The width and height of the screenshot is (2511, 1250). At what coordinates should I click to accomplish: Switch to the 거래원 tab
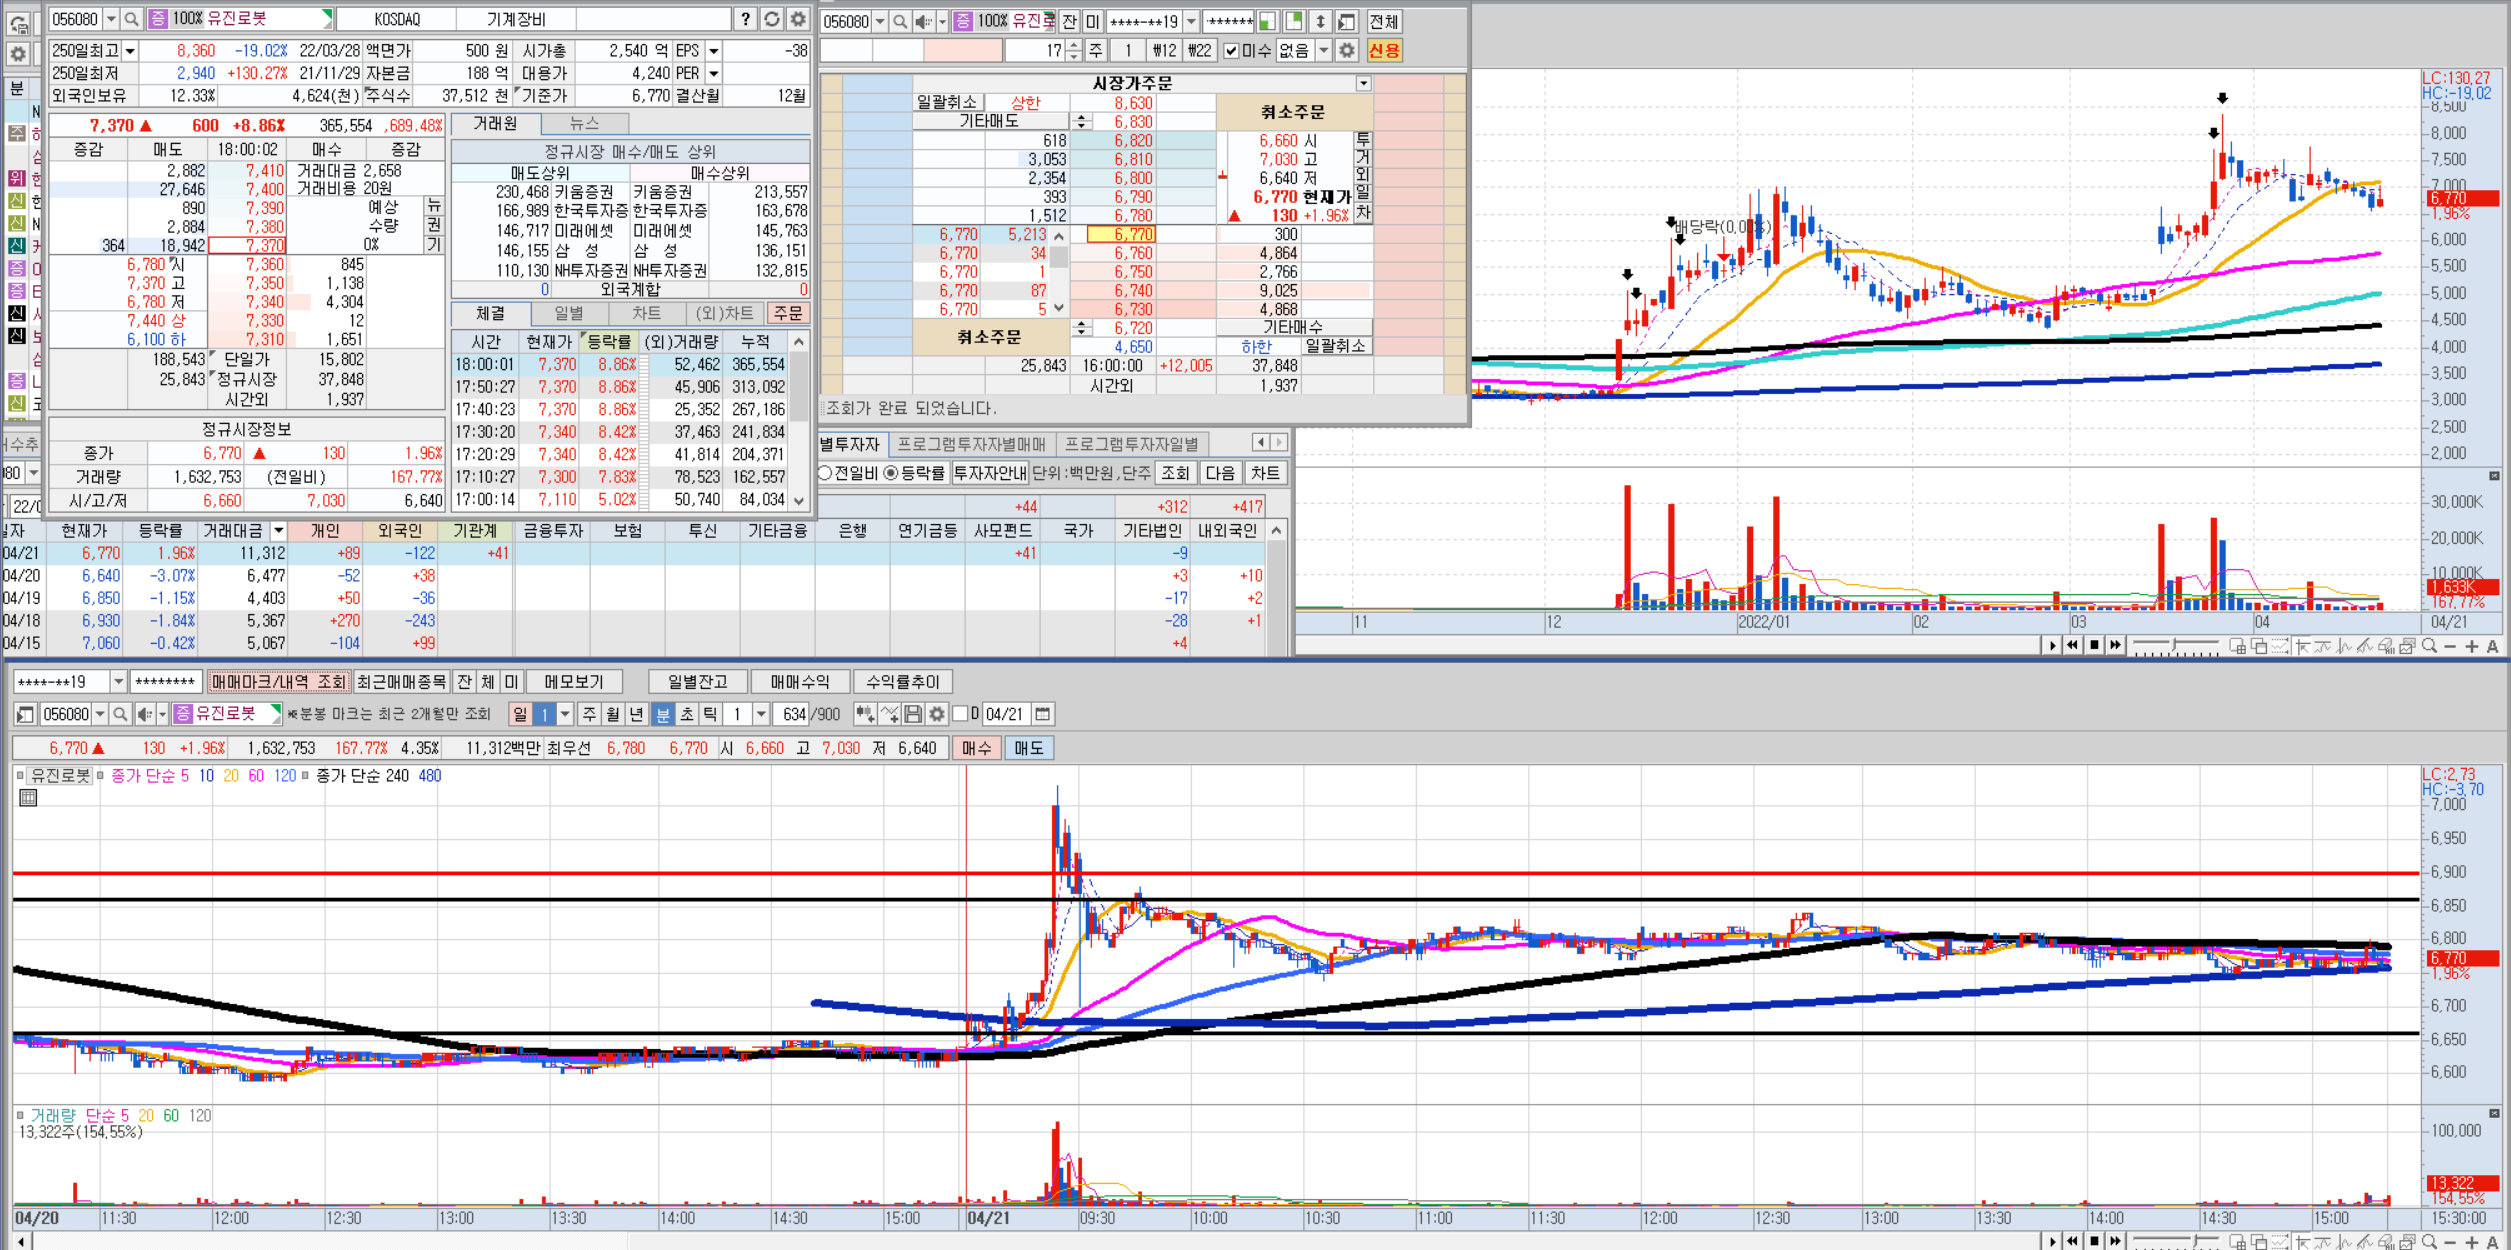pyautogui.click(x=495, y=123)
